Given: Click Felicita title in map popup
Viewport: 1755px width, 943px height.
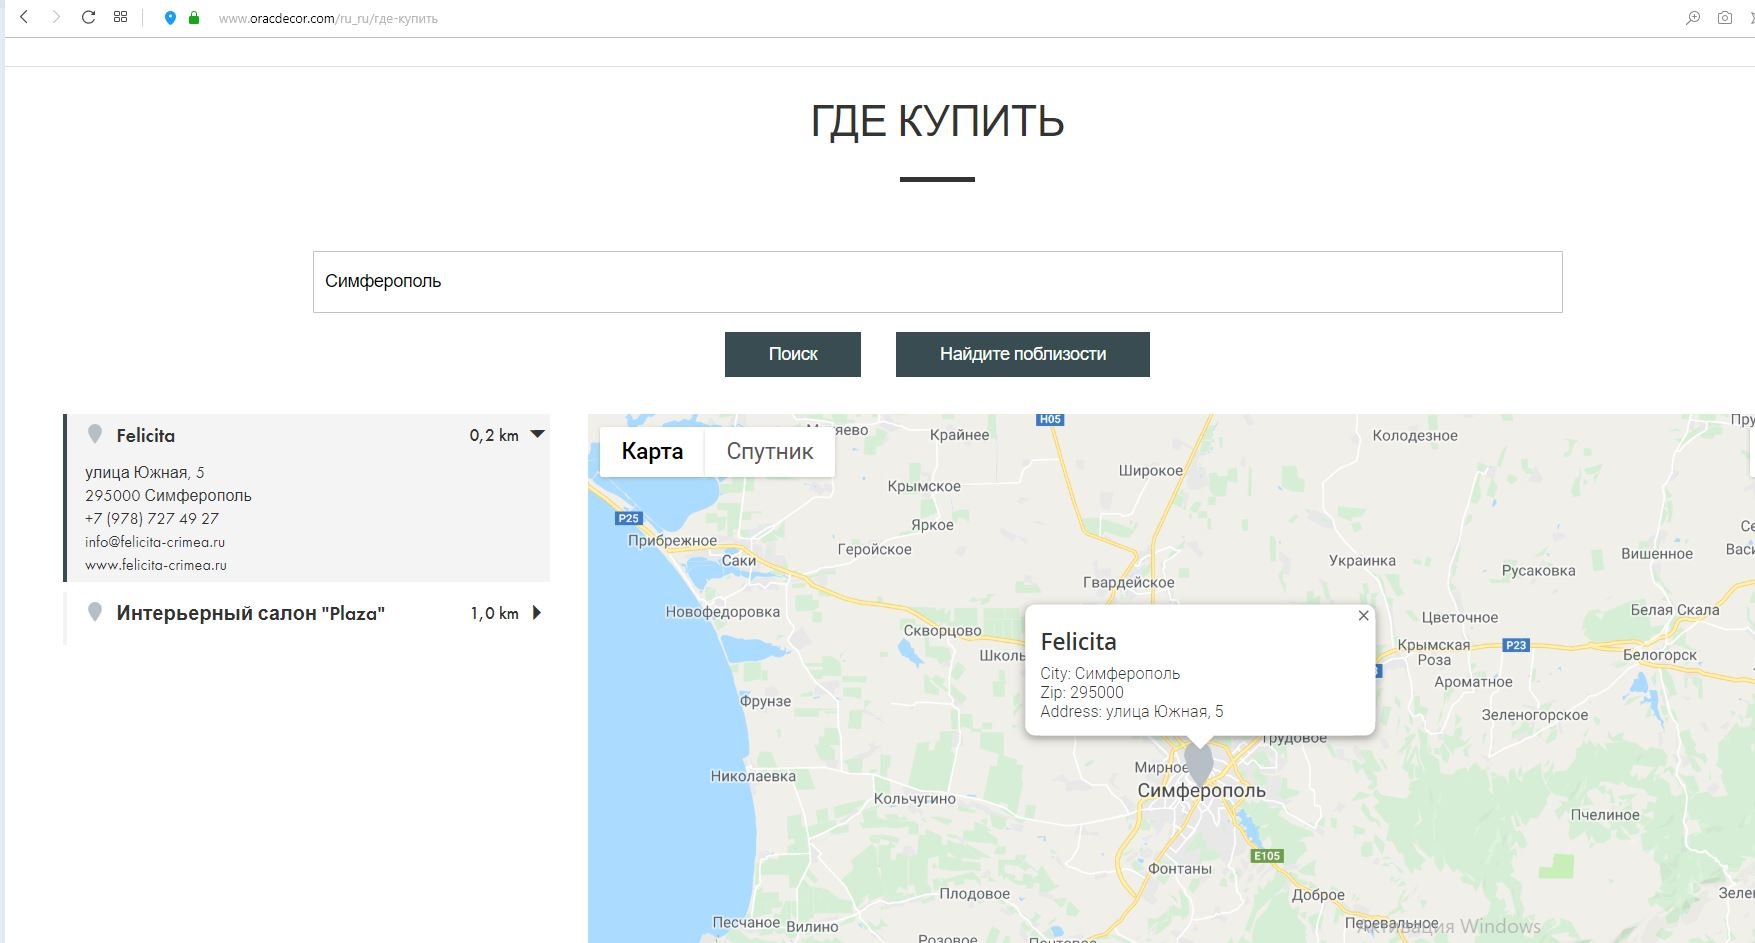Looking at the screenshot, I should click(x=1078, y=642).
